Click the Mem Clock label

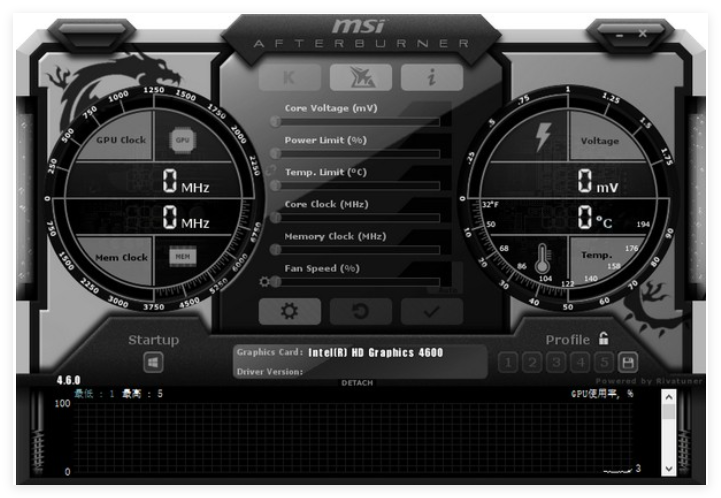point(121,258)
